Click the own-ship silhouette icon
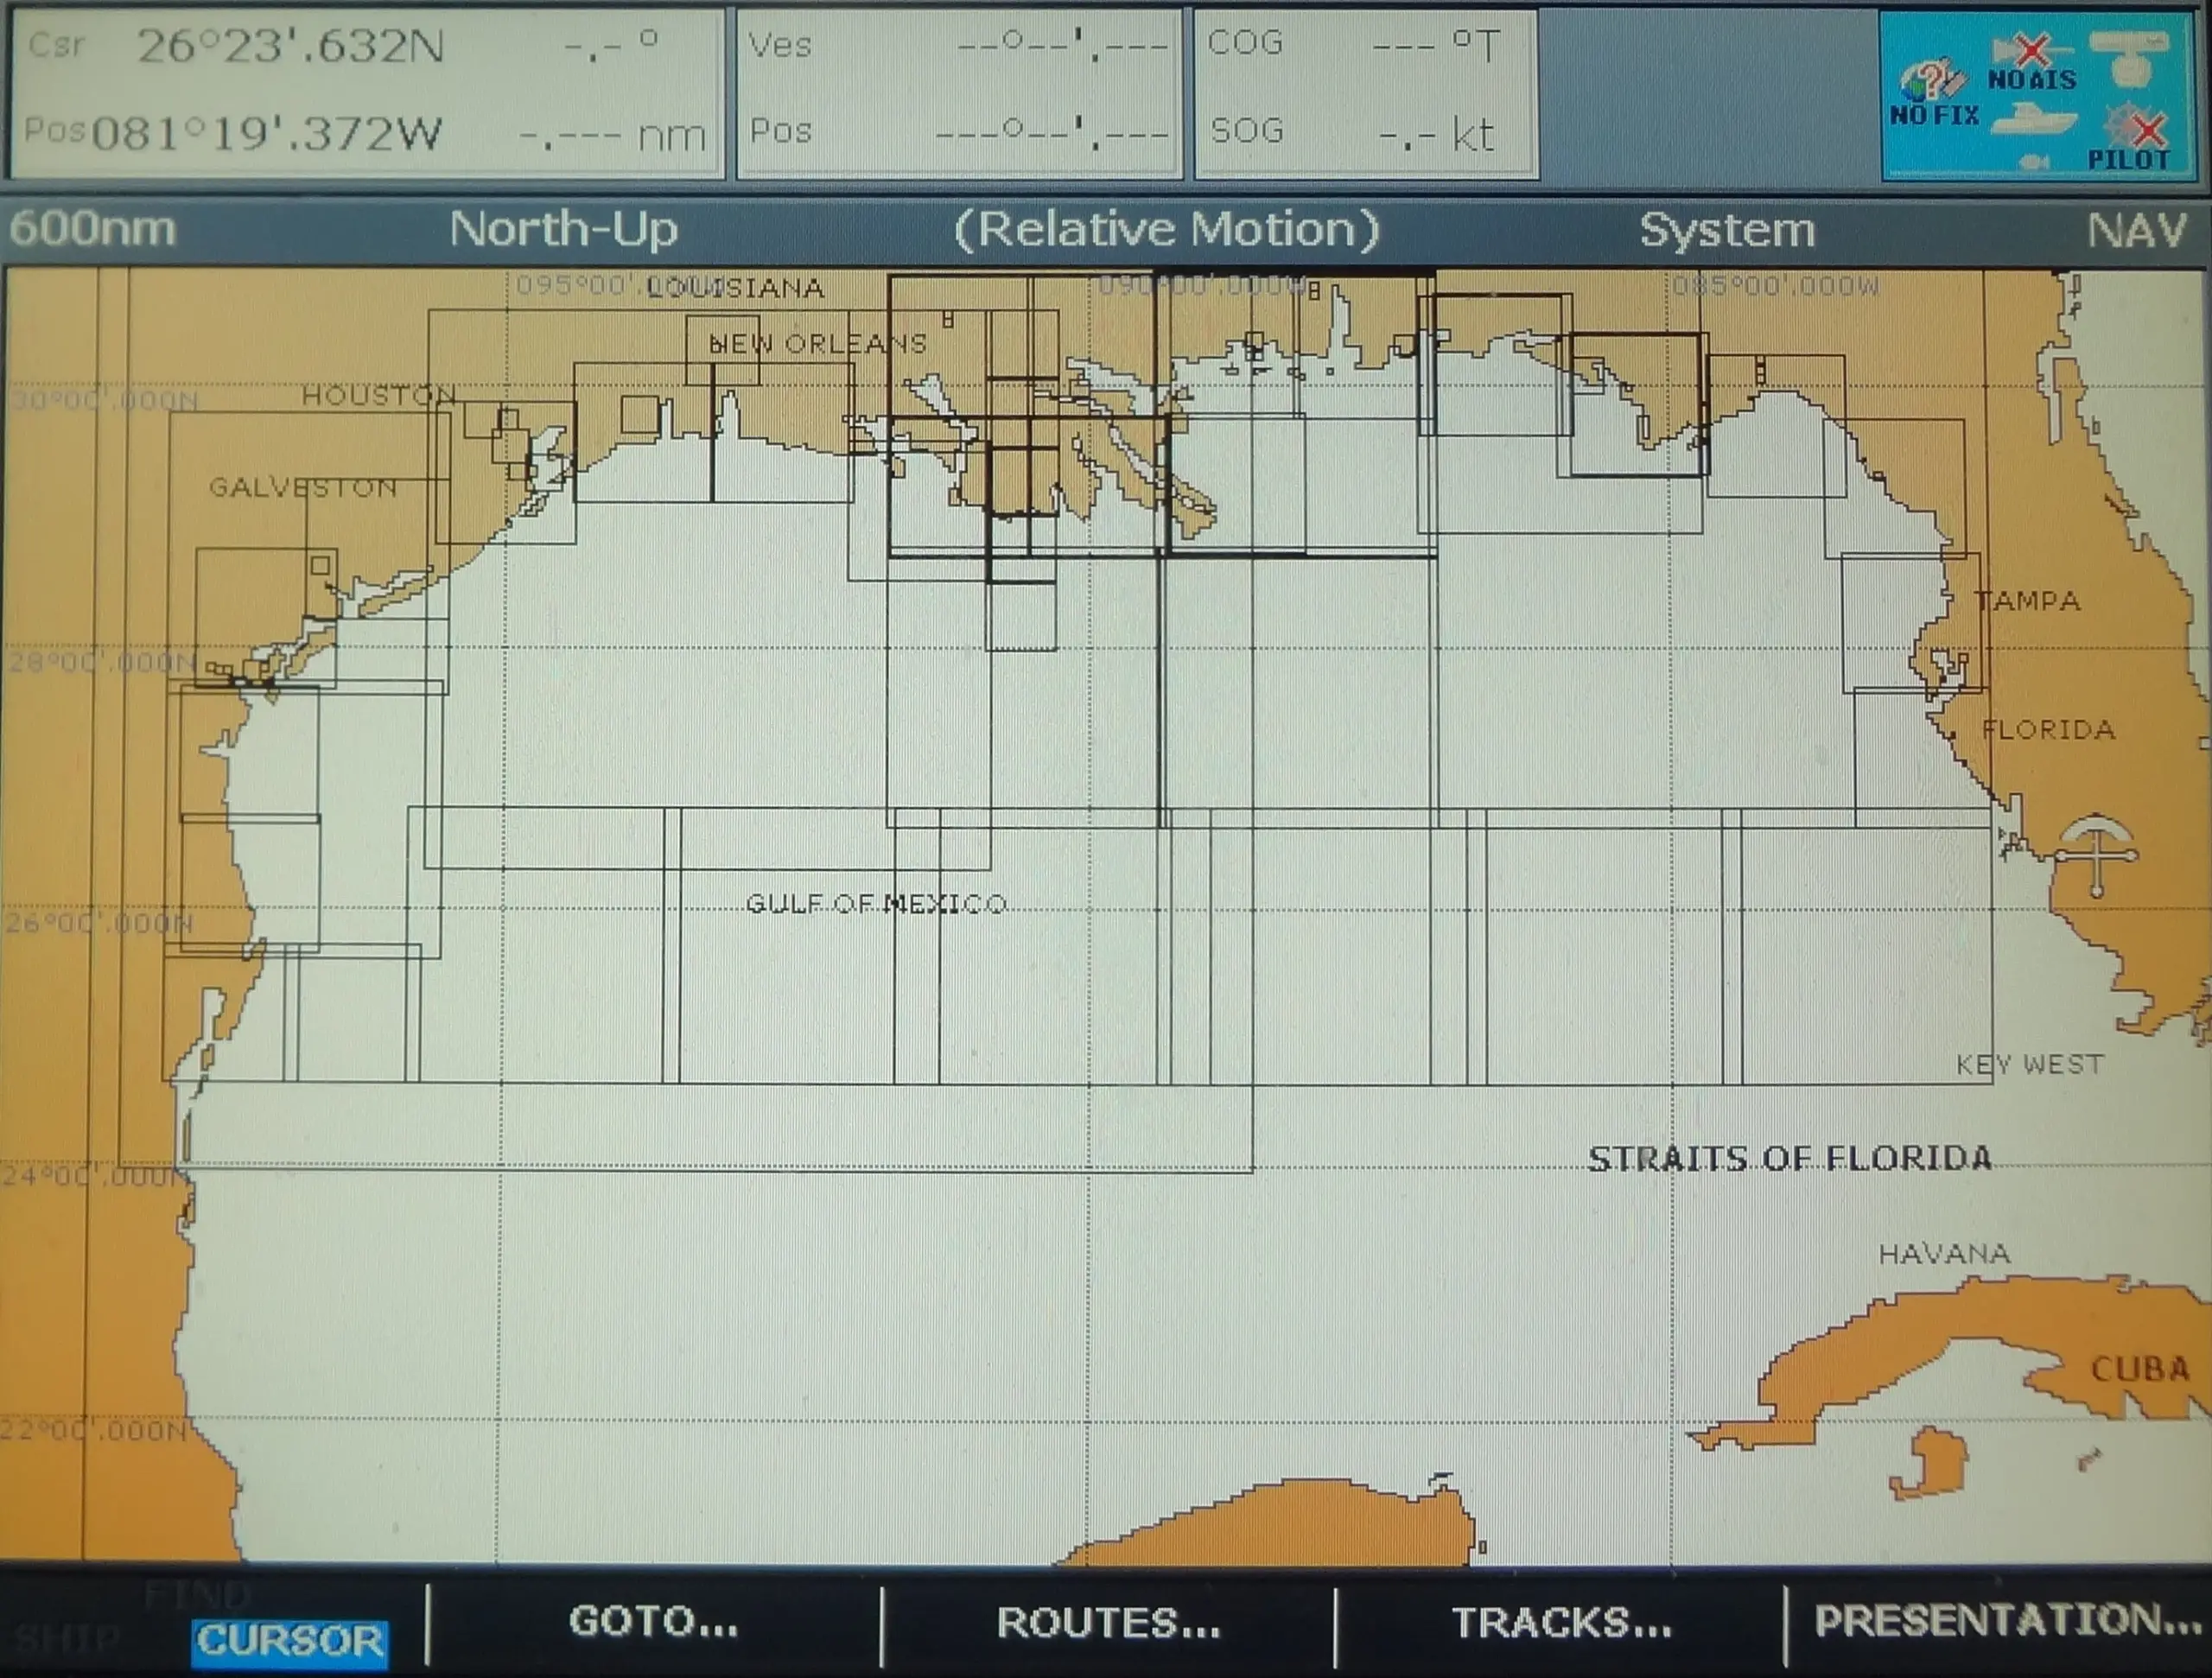 [x=2030, y=122]
